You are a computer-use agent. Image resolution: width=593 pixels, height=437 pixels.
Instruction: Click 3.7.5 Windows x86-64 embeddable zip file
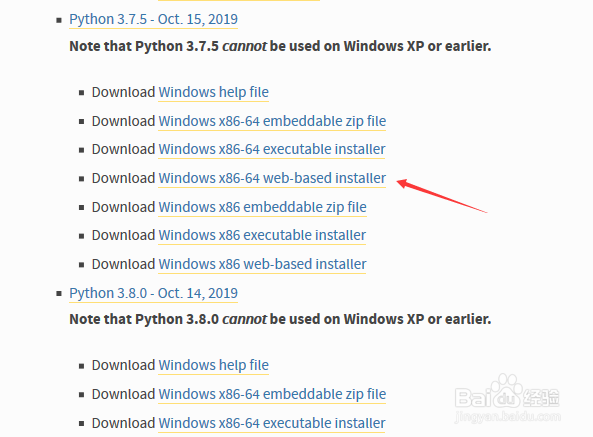tap(272, 121)
